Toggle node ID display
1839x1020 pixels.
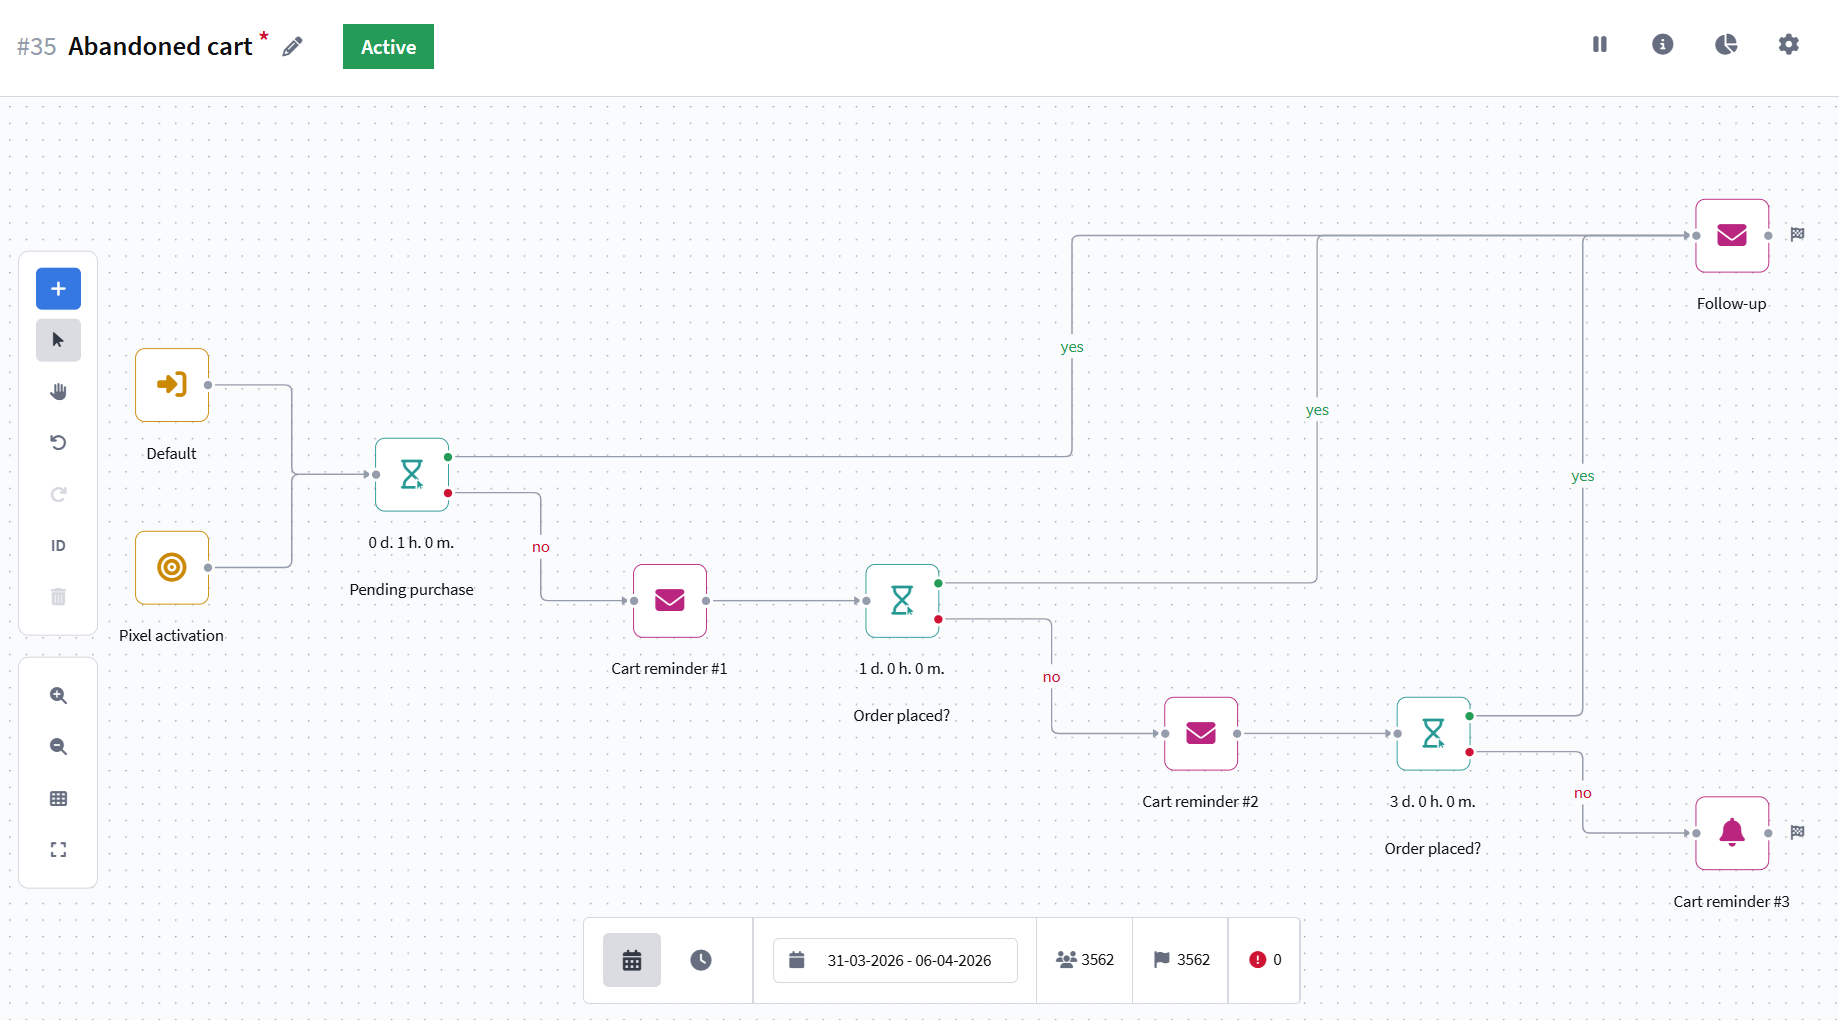tap(58, 545)
